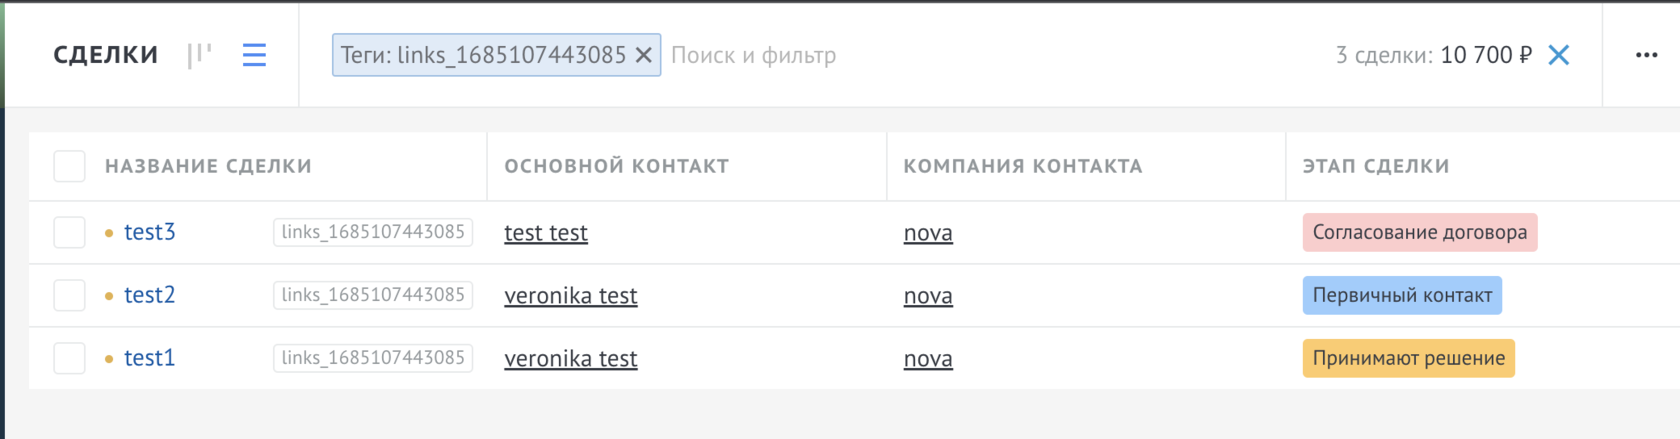Open the test3 deal

click(149, 232)
